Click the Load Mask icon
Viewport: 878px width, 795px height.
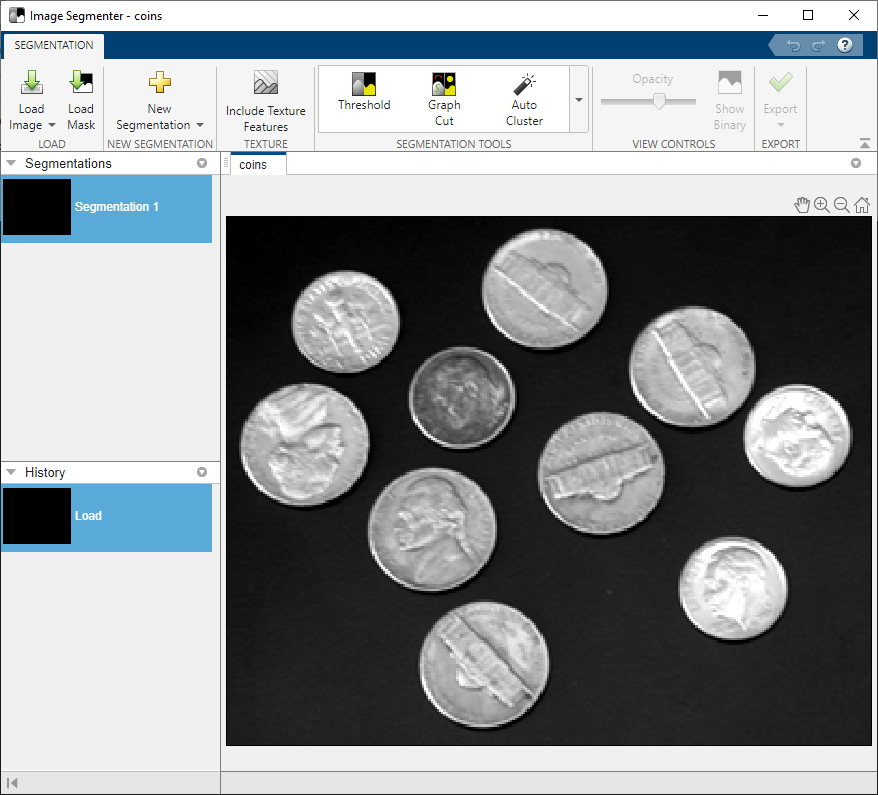click(81, 84)
